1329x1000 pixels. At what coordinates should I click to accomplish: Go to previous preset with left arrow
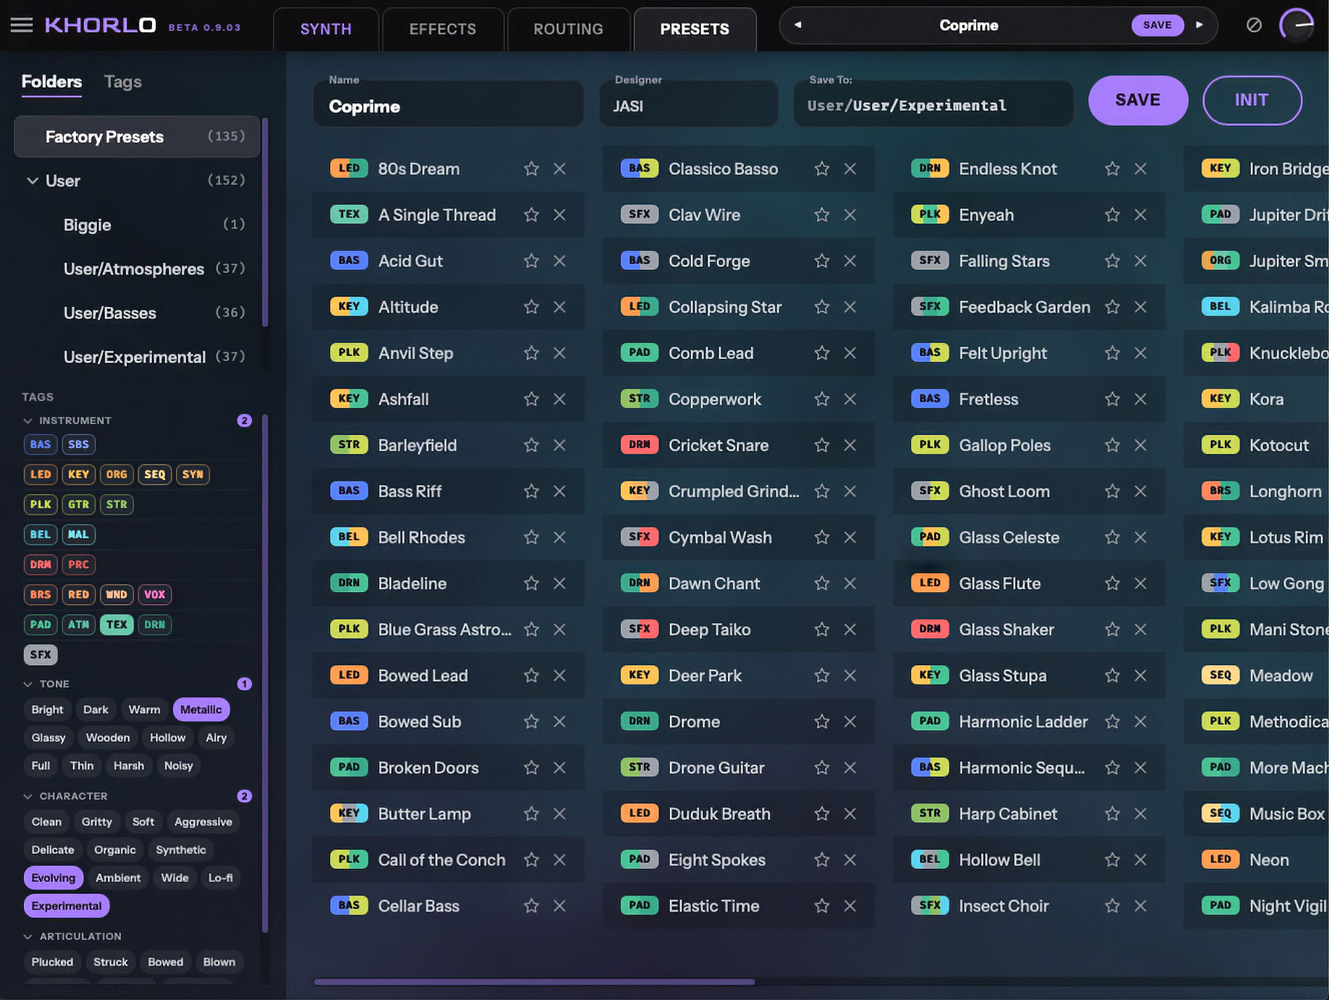797,25
